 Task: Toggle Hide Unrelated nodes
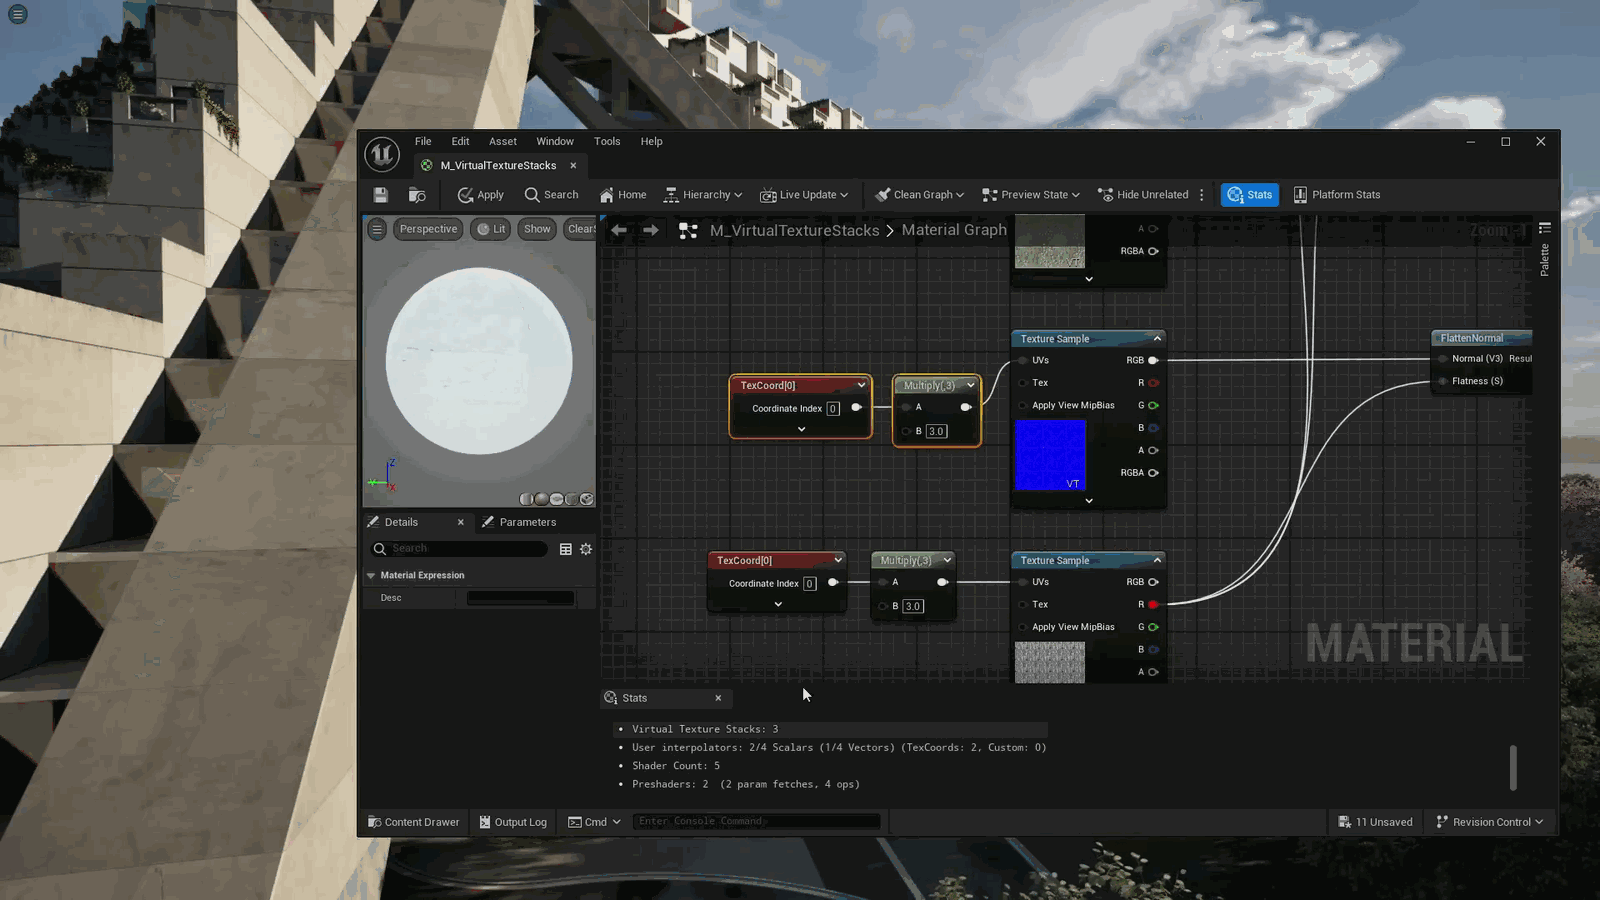click(1143, 195)
